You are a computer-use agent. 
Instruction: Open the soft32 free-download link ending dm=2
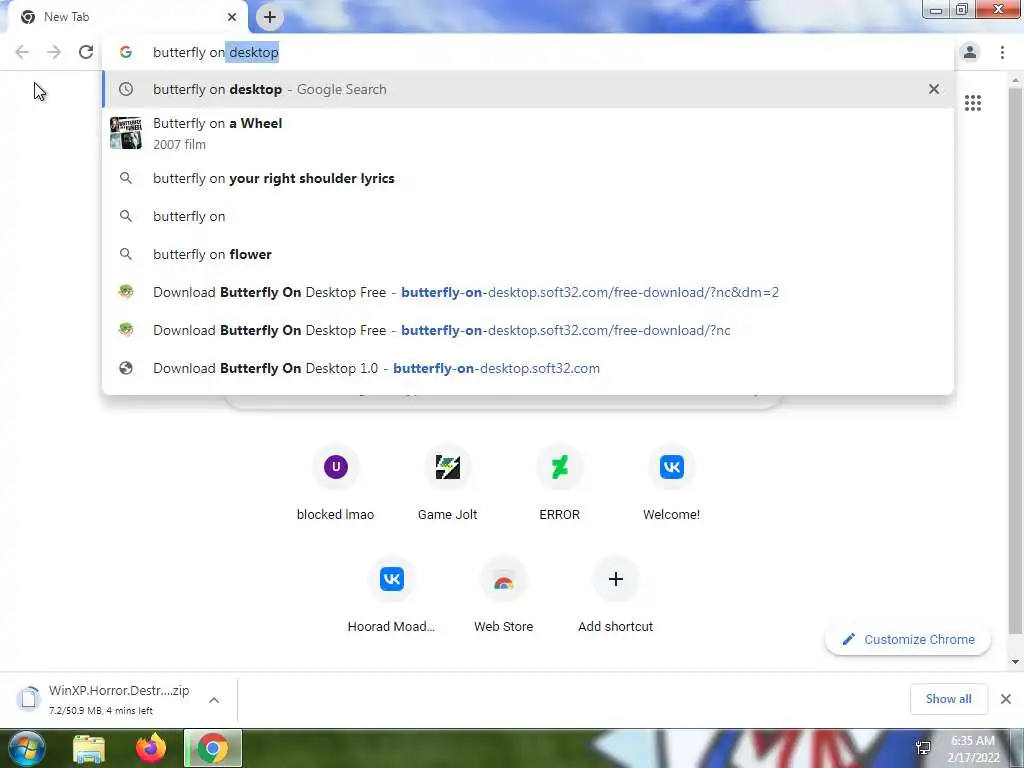click(x=528, y=292)
